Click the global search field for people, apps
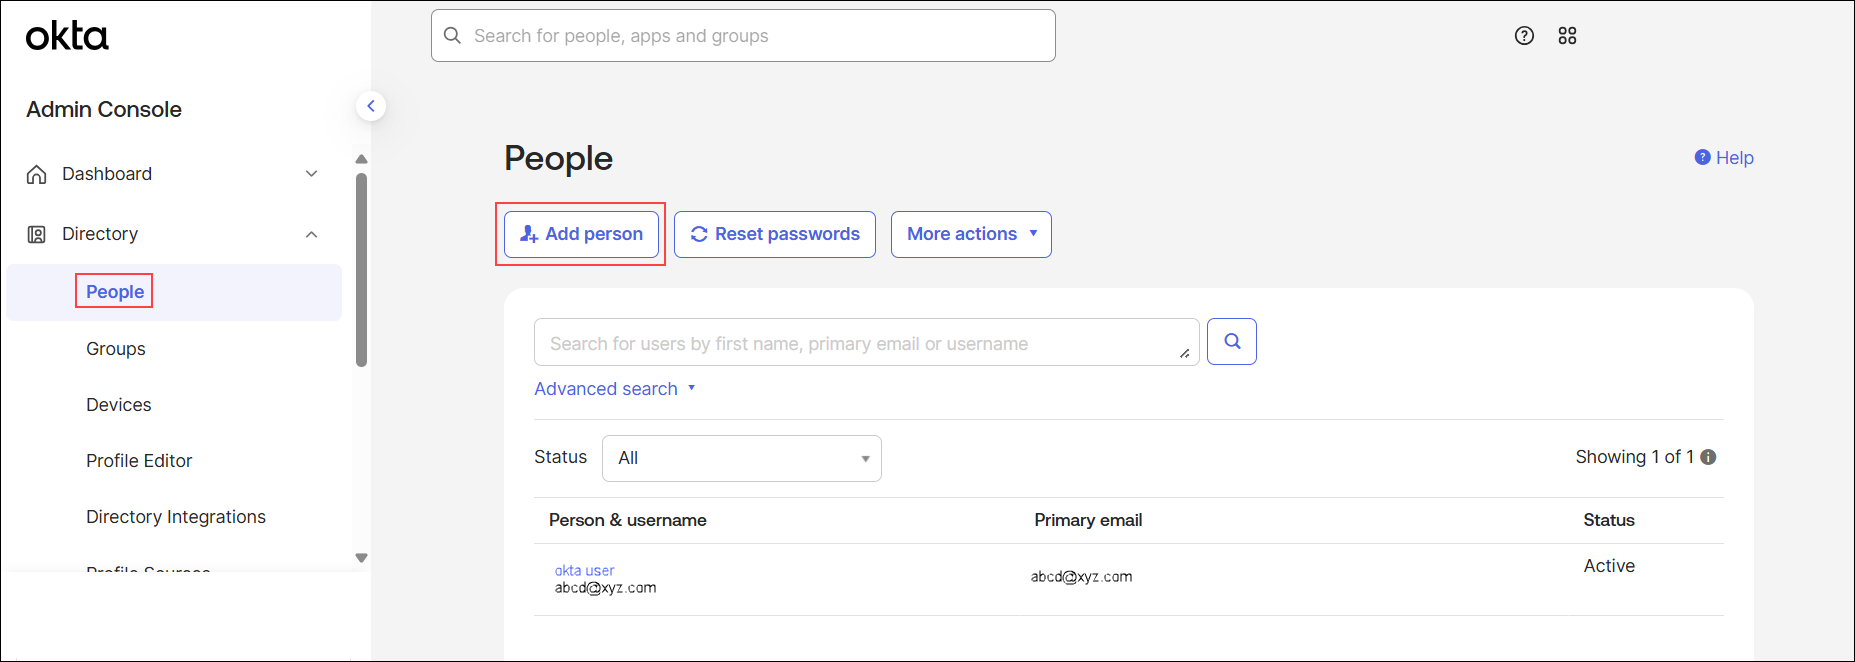 point(743,36)
